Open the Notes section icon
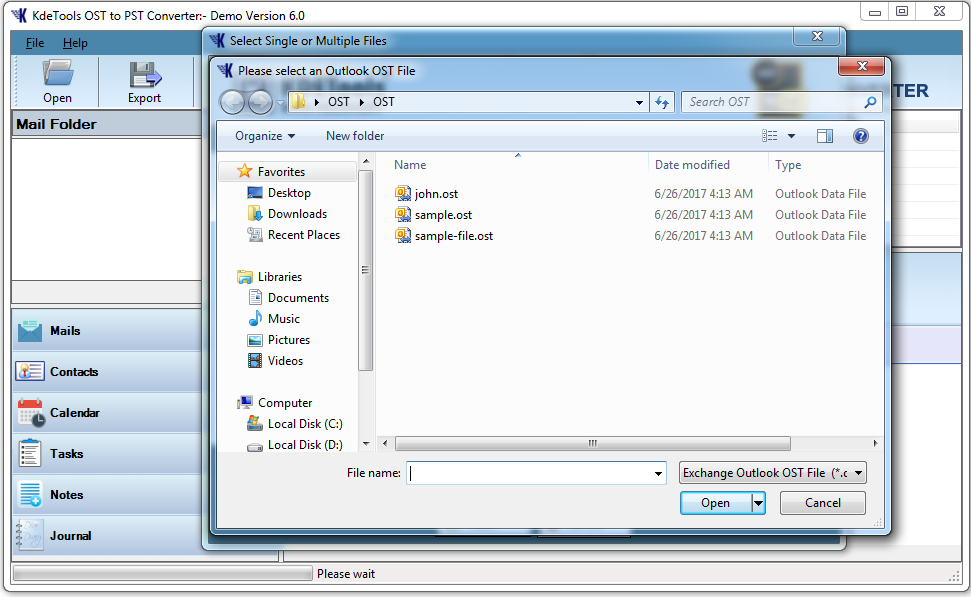971x597 pixels. pos(30,494)
